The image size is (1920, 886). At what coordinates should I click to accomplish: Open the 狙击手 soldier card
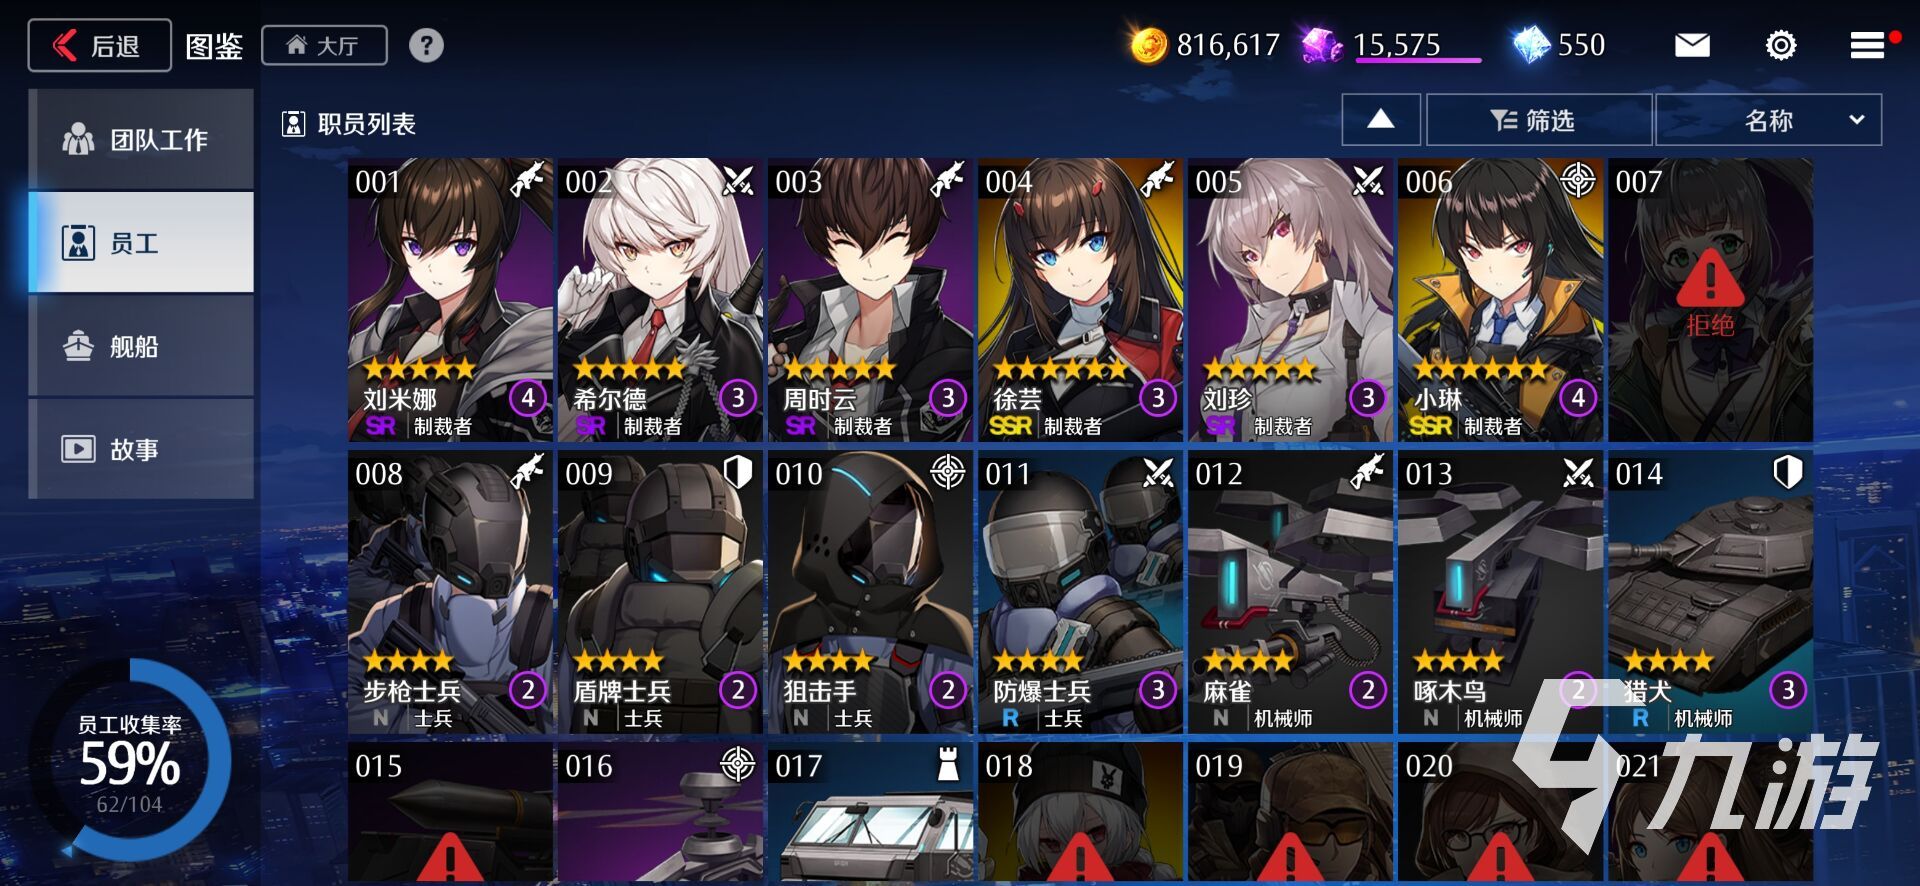(x=870, y=592)
